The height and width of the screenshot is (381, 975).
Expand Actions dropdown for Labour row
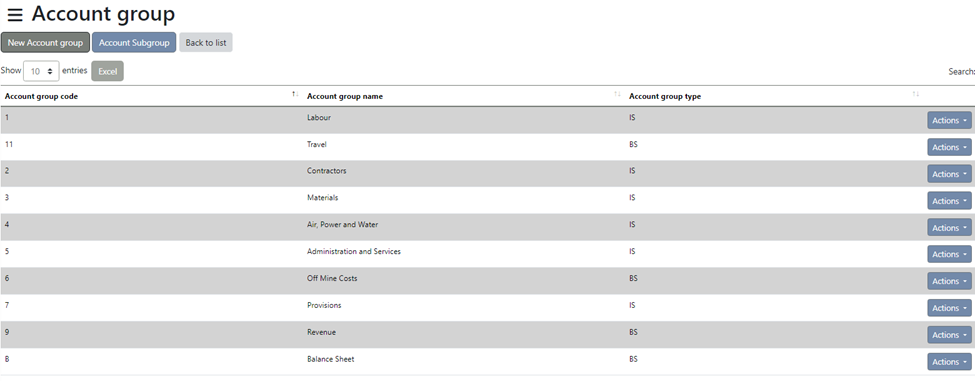[949, 121]
